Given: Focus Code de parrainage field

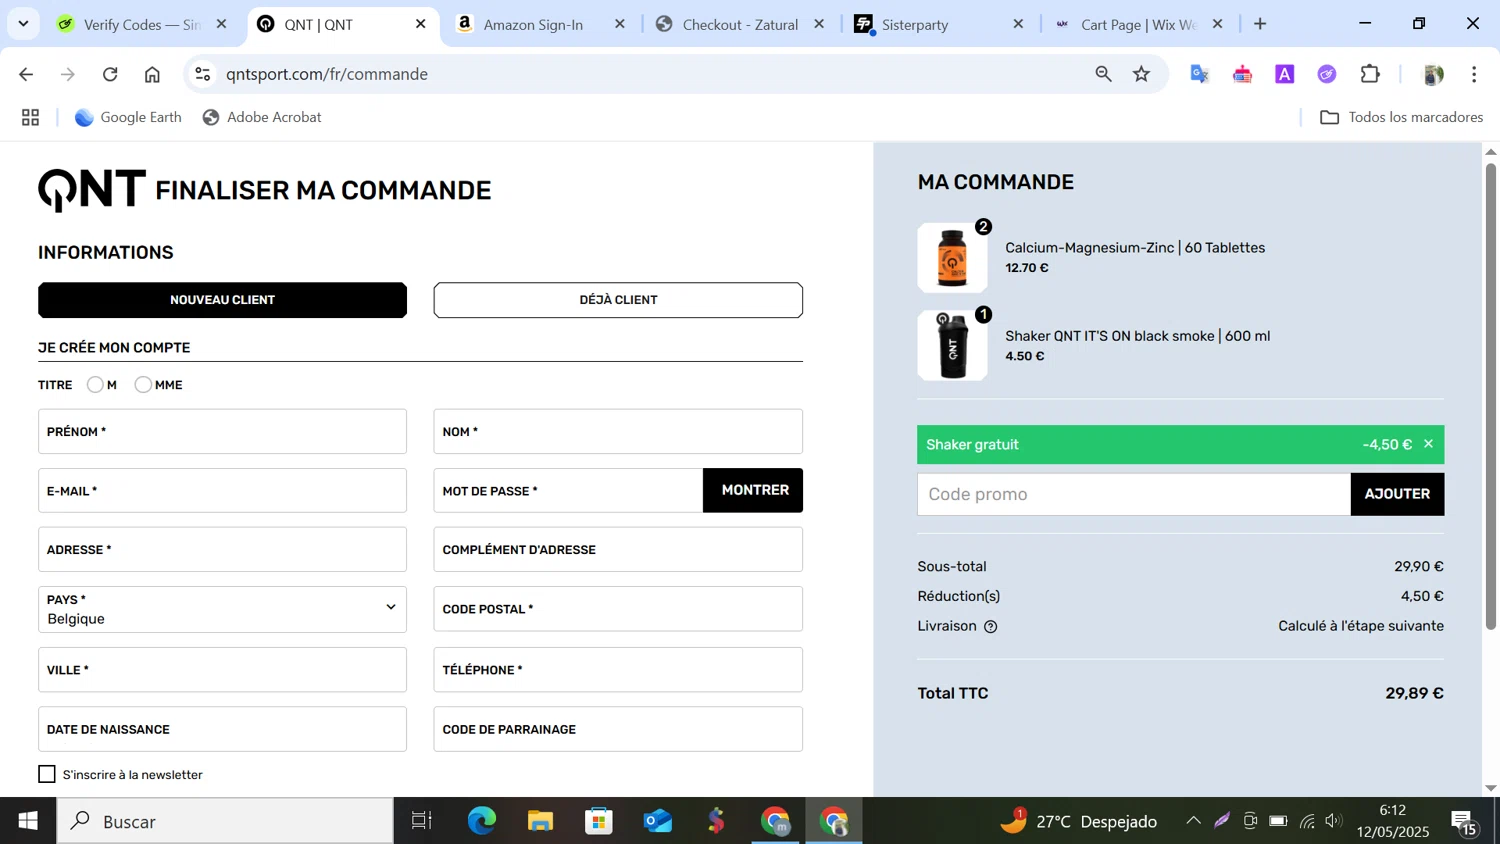Looking at the screenshot, I should pos(618,729).
